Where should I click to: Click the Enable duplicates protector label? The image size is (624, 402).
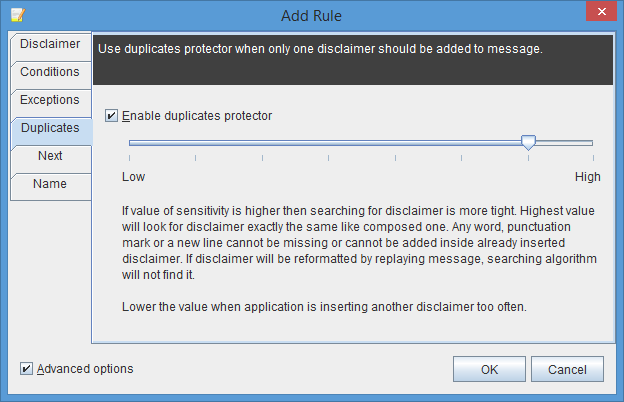197,116
